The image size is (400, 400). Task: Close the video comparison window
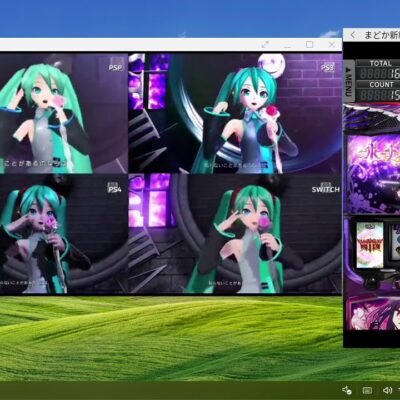coord(332,44)
